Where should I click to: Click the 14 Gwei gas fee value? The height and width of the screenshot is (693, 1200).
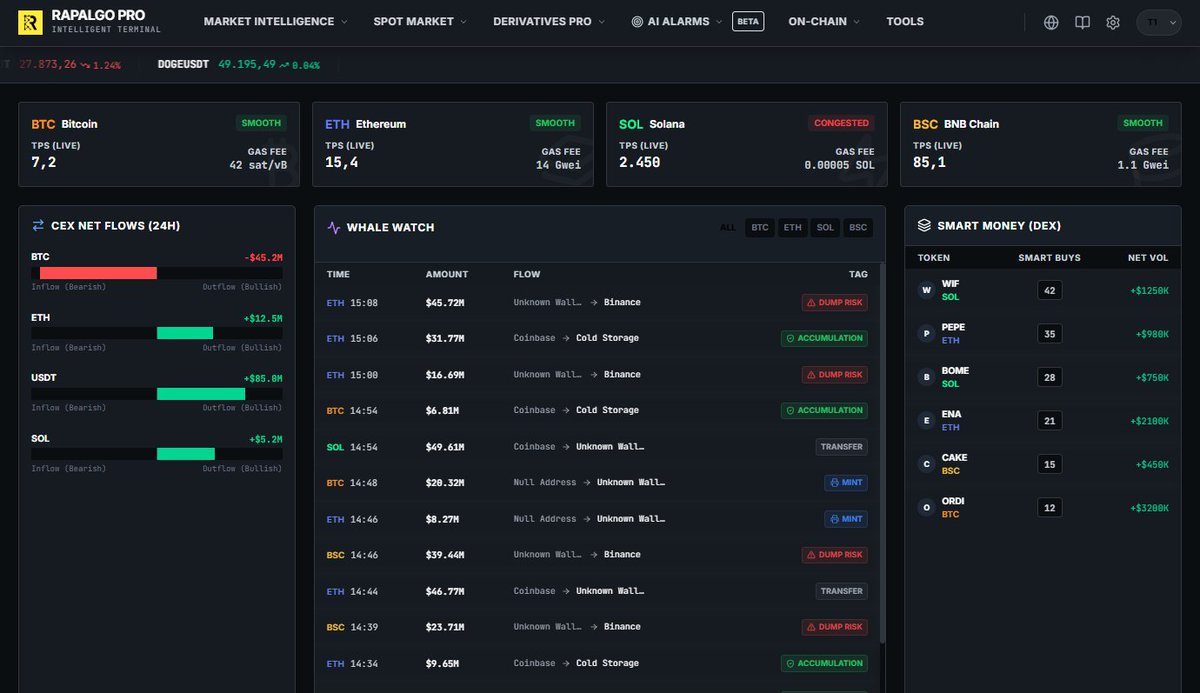click(x=558, y=165)
